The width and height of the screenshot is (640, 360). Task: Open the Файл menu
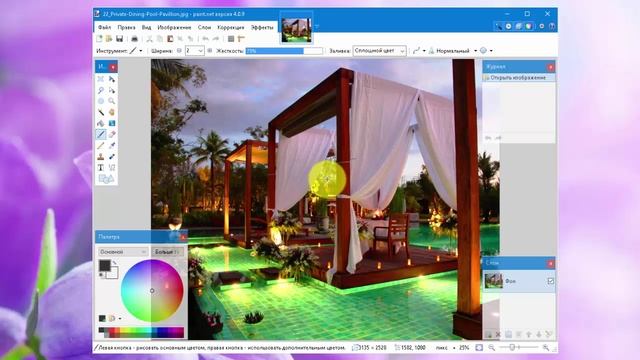(104, 27)
